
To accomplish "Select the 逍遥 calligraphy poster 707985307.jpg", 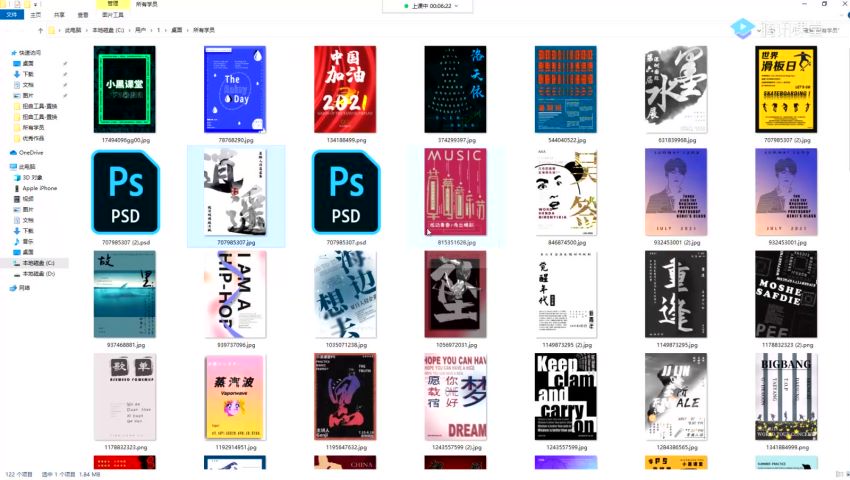I will tap(235, 192).
